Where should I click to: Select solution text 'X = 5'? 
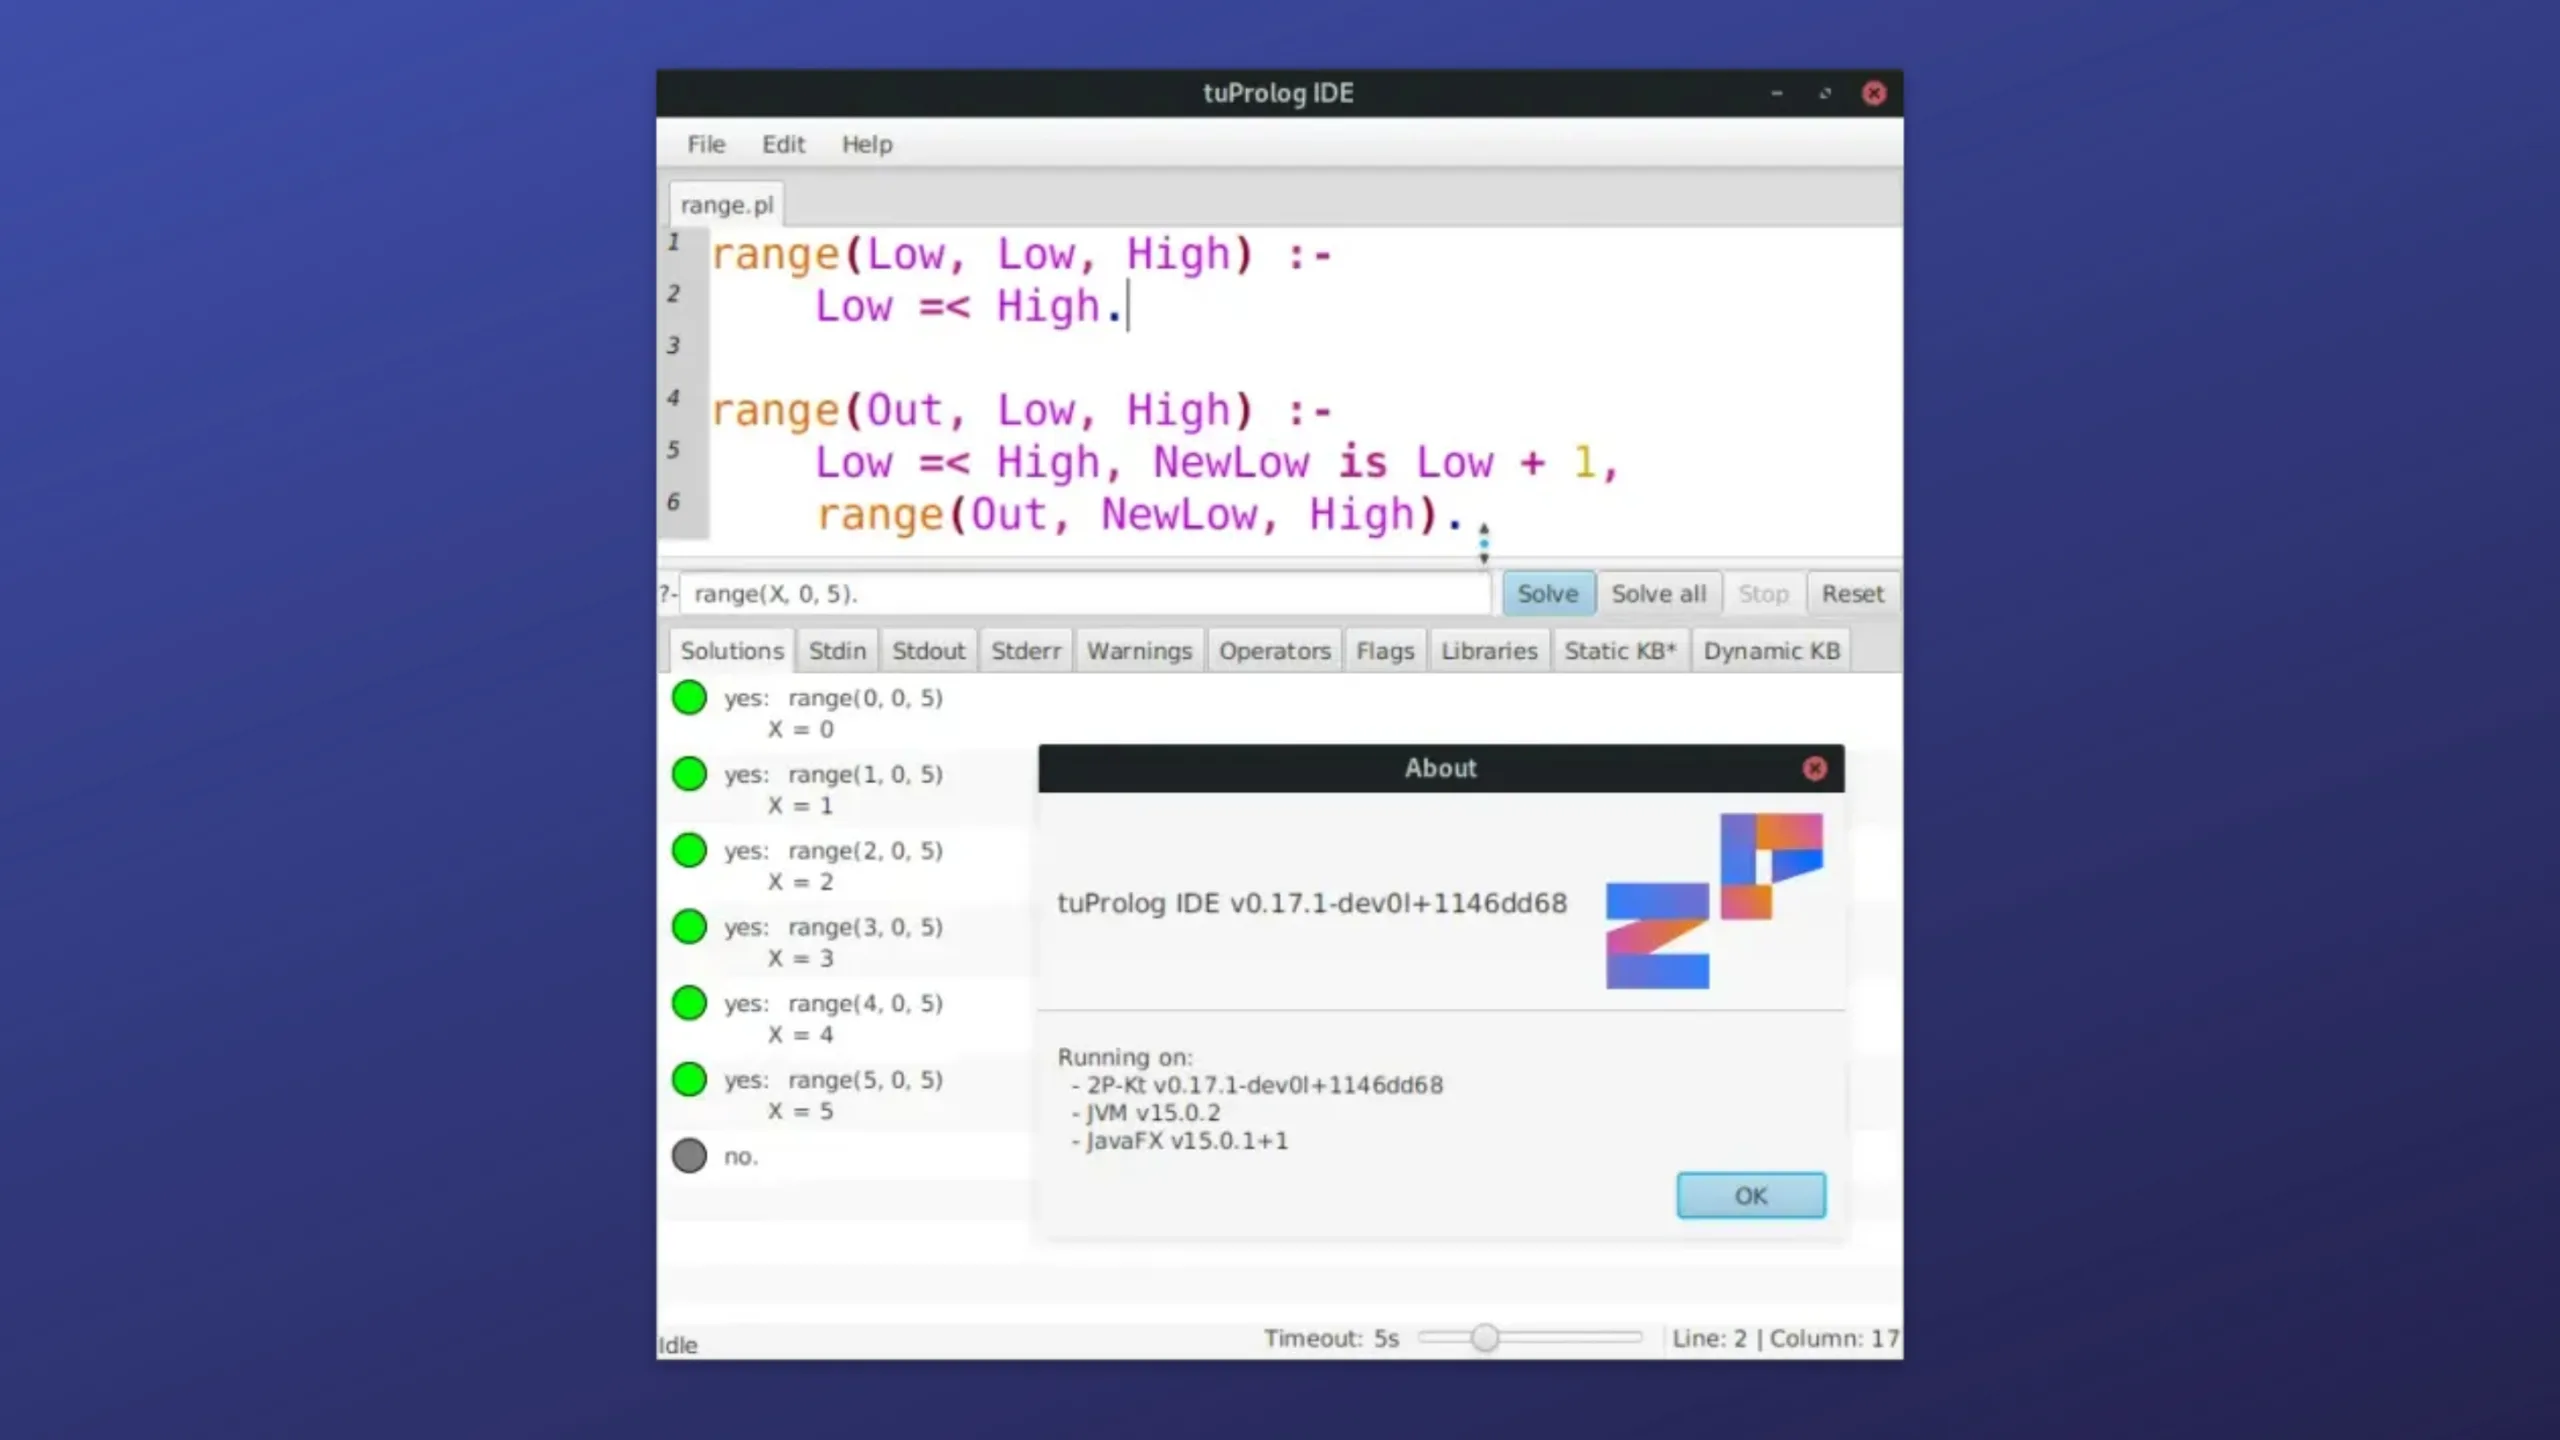click(x=800, y=1111)
